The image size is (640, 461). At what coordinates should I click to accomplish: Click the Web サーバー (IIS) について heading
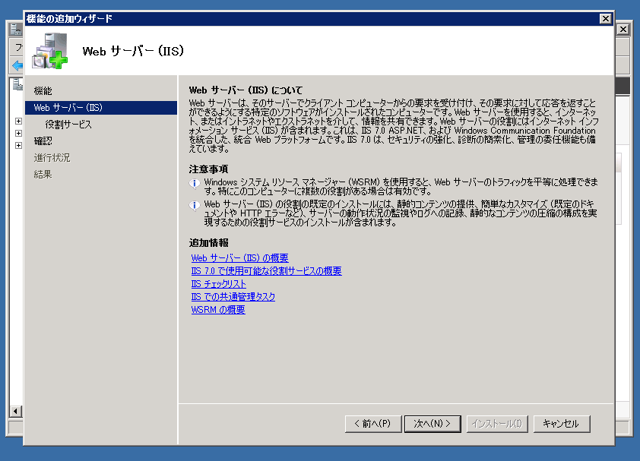pyautogui.click(x=245, y=90)
